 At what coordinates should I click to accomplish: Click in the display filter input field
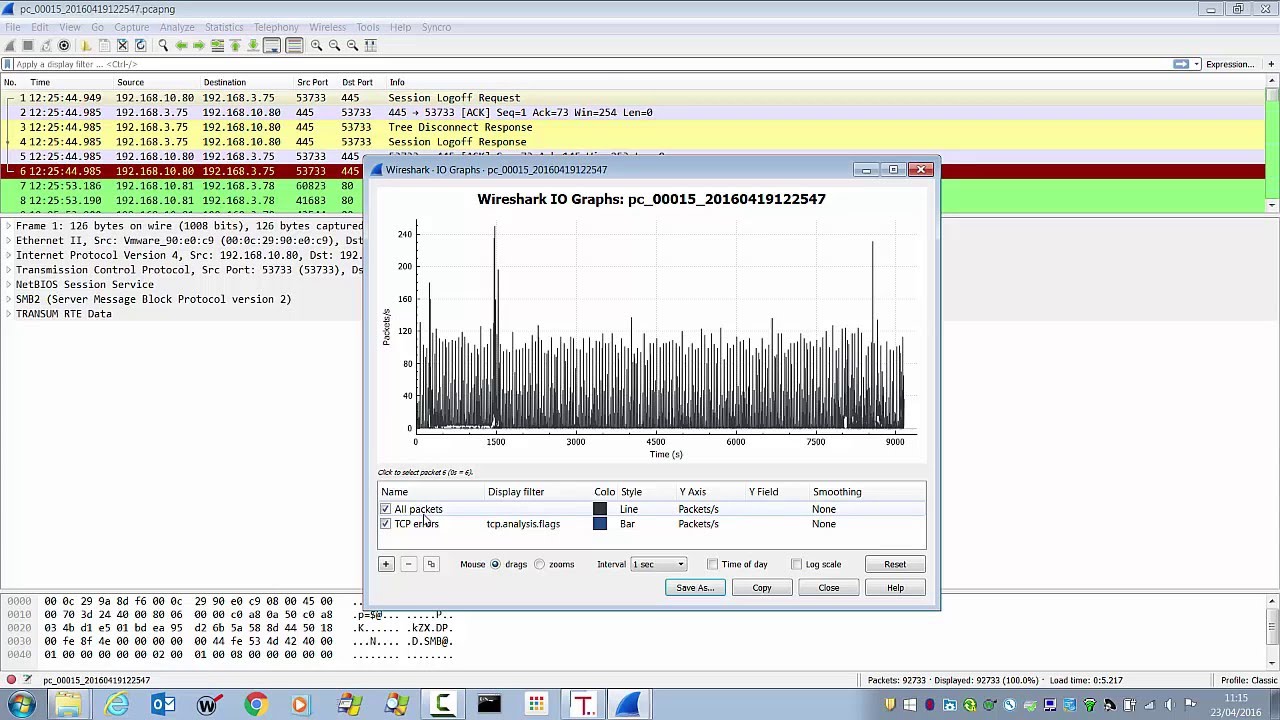click(x=590, y=64)
